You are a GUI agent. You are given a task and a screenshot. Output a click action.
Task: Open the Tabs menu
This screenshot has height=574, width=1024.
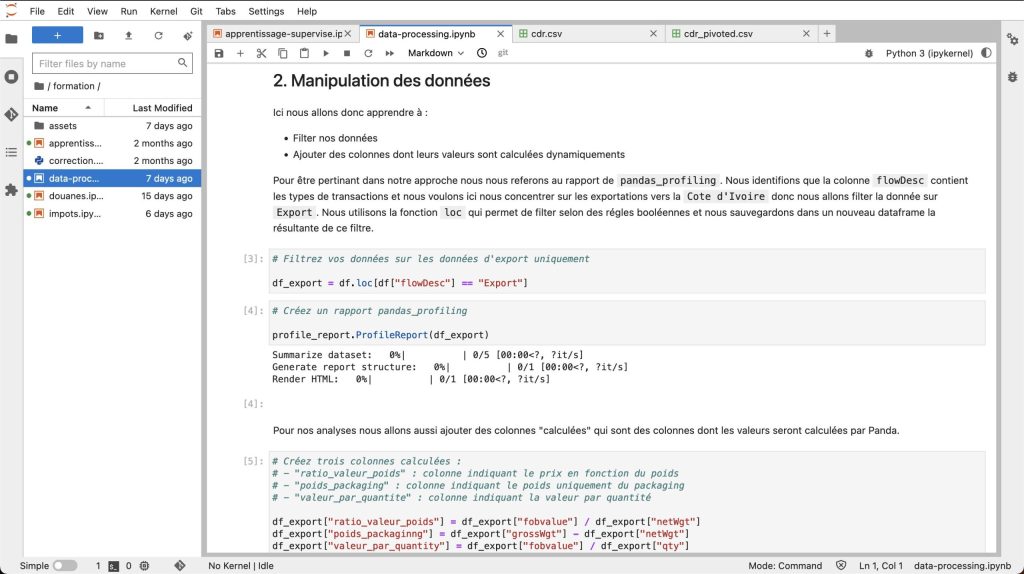[225, 11]
